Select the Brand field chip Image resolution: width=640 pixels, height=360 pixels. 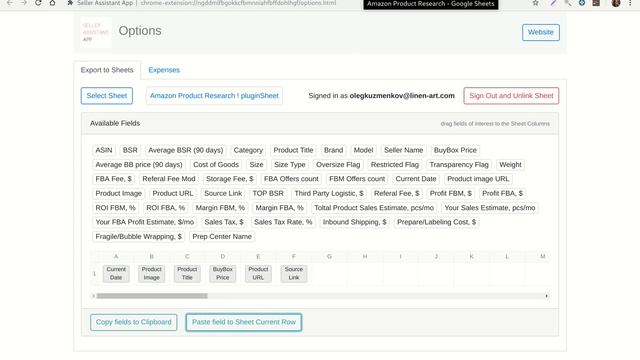[333, 150]
